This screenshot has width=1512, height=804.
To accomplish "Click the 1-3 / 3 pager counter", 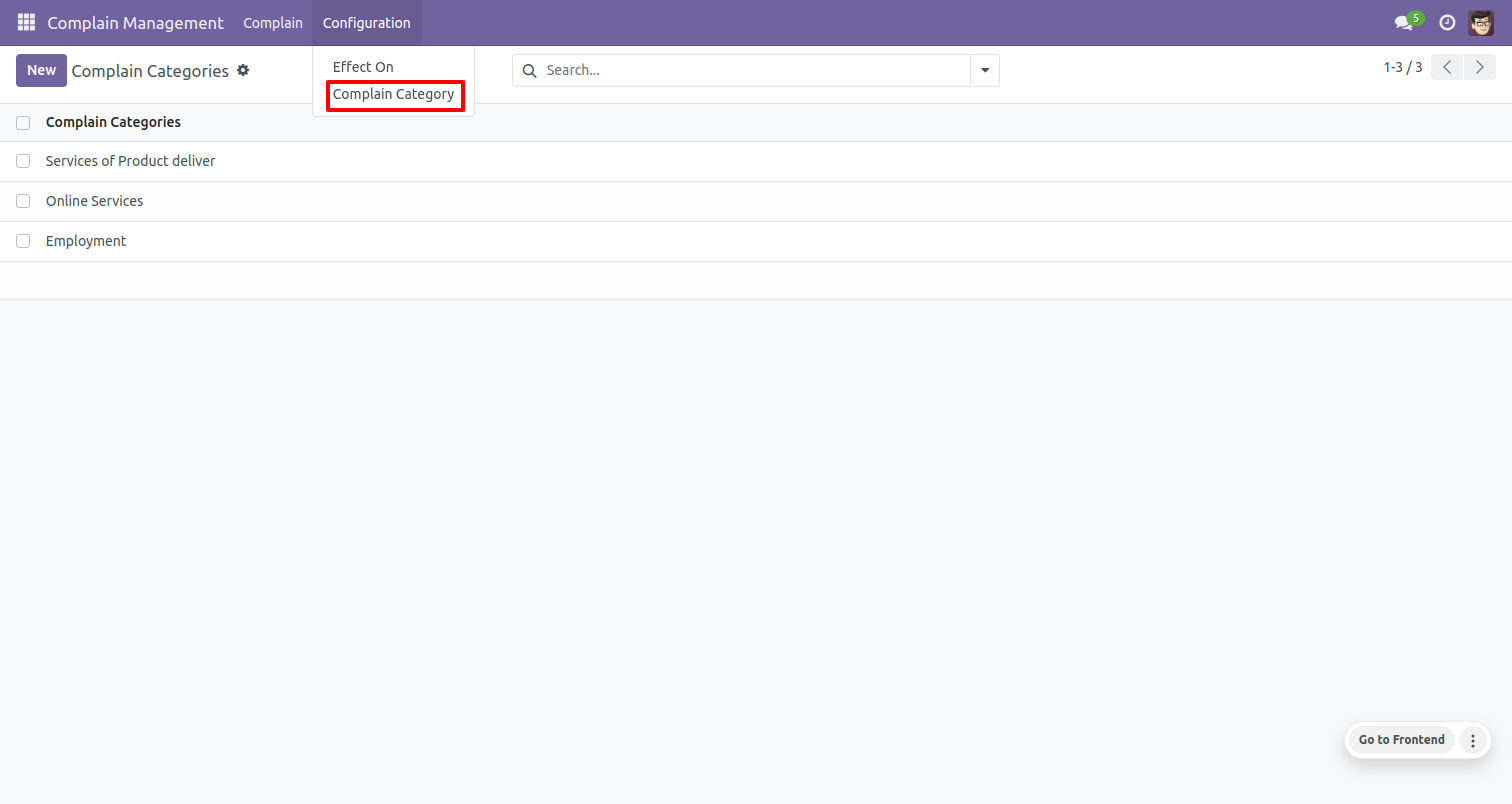I will click(1403, 67).
